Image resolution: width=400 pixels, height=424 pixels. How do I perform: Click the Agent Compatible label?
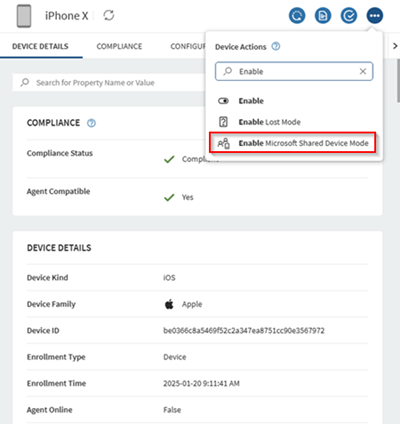point(58,192)
